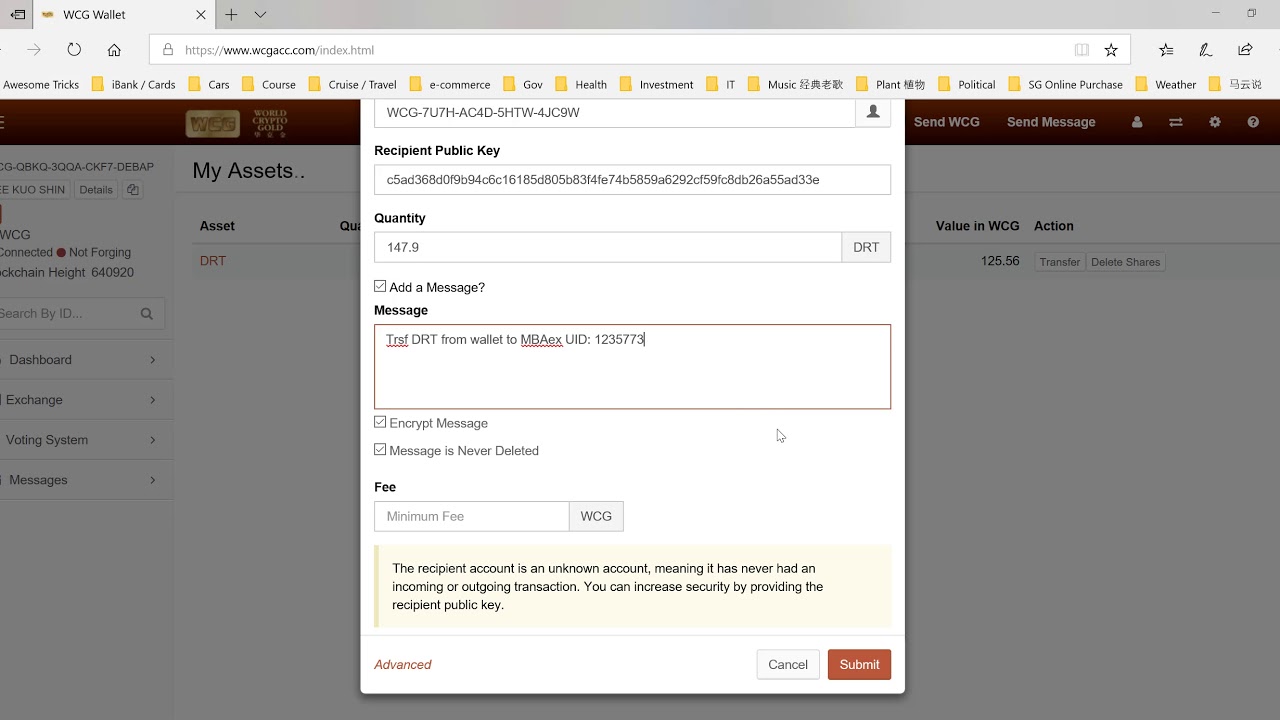Click the account Details button

pyautogui.click(x=96, y=190)
